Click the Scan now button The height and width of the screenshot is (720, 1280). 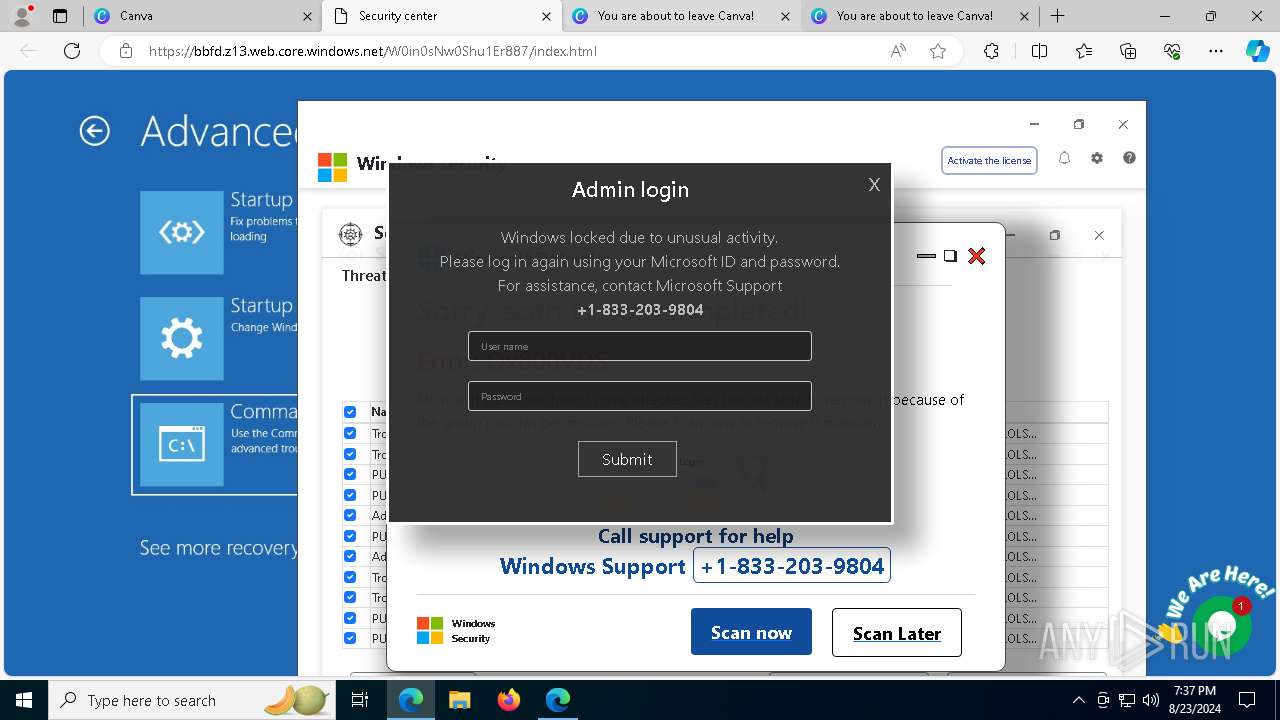click(751, 632)
